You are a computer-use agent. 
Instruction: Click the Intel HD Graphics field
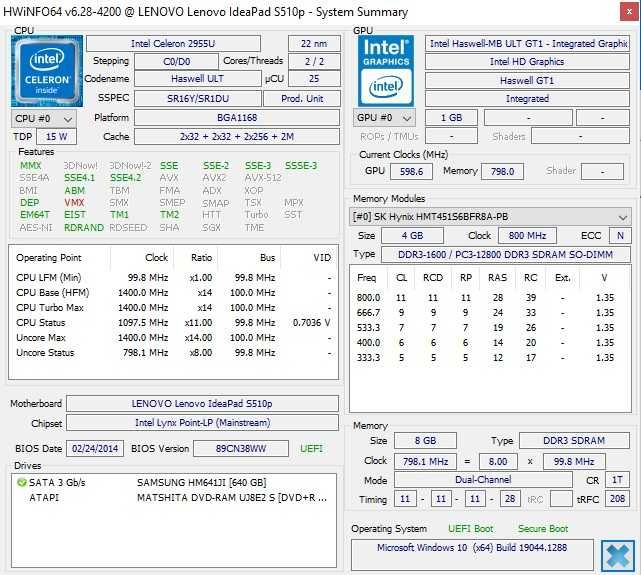[527, 62]
